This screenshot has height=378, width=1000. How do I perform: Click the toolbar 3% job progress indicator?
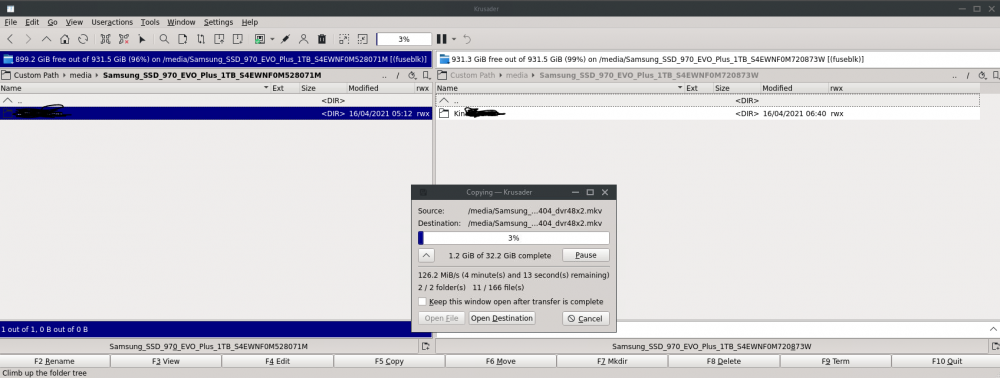pyautogui.click(x=404, y=39)
